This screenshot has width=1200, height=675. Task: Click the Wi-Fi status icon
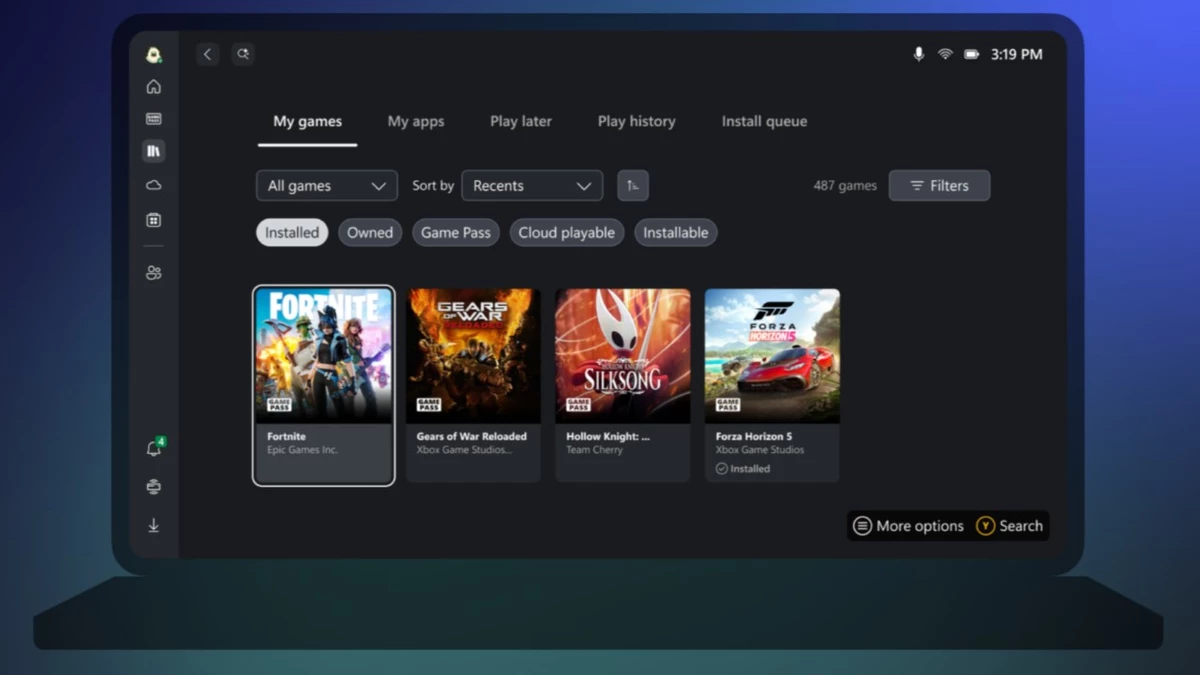tap(944, 55)
